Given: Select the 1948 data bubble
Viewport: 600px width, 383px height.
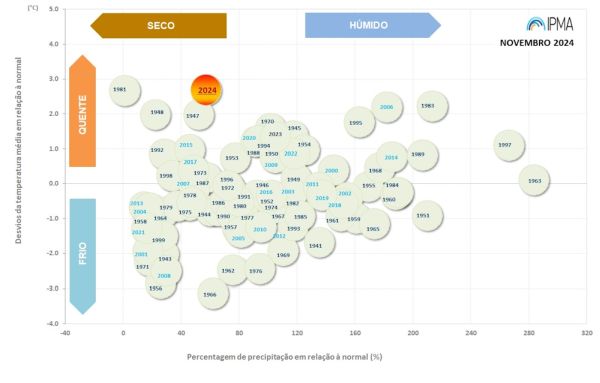Looking at the screenshot, I should point(155,114).
